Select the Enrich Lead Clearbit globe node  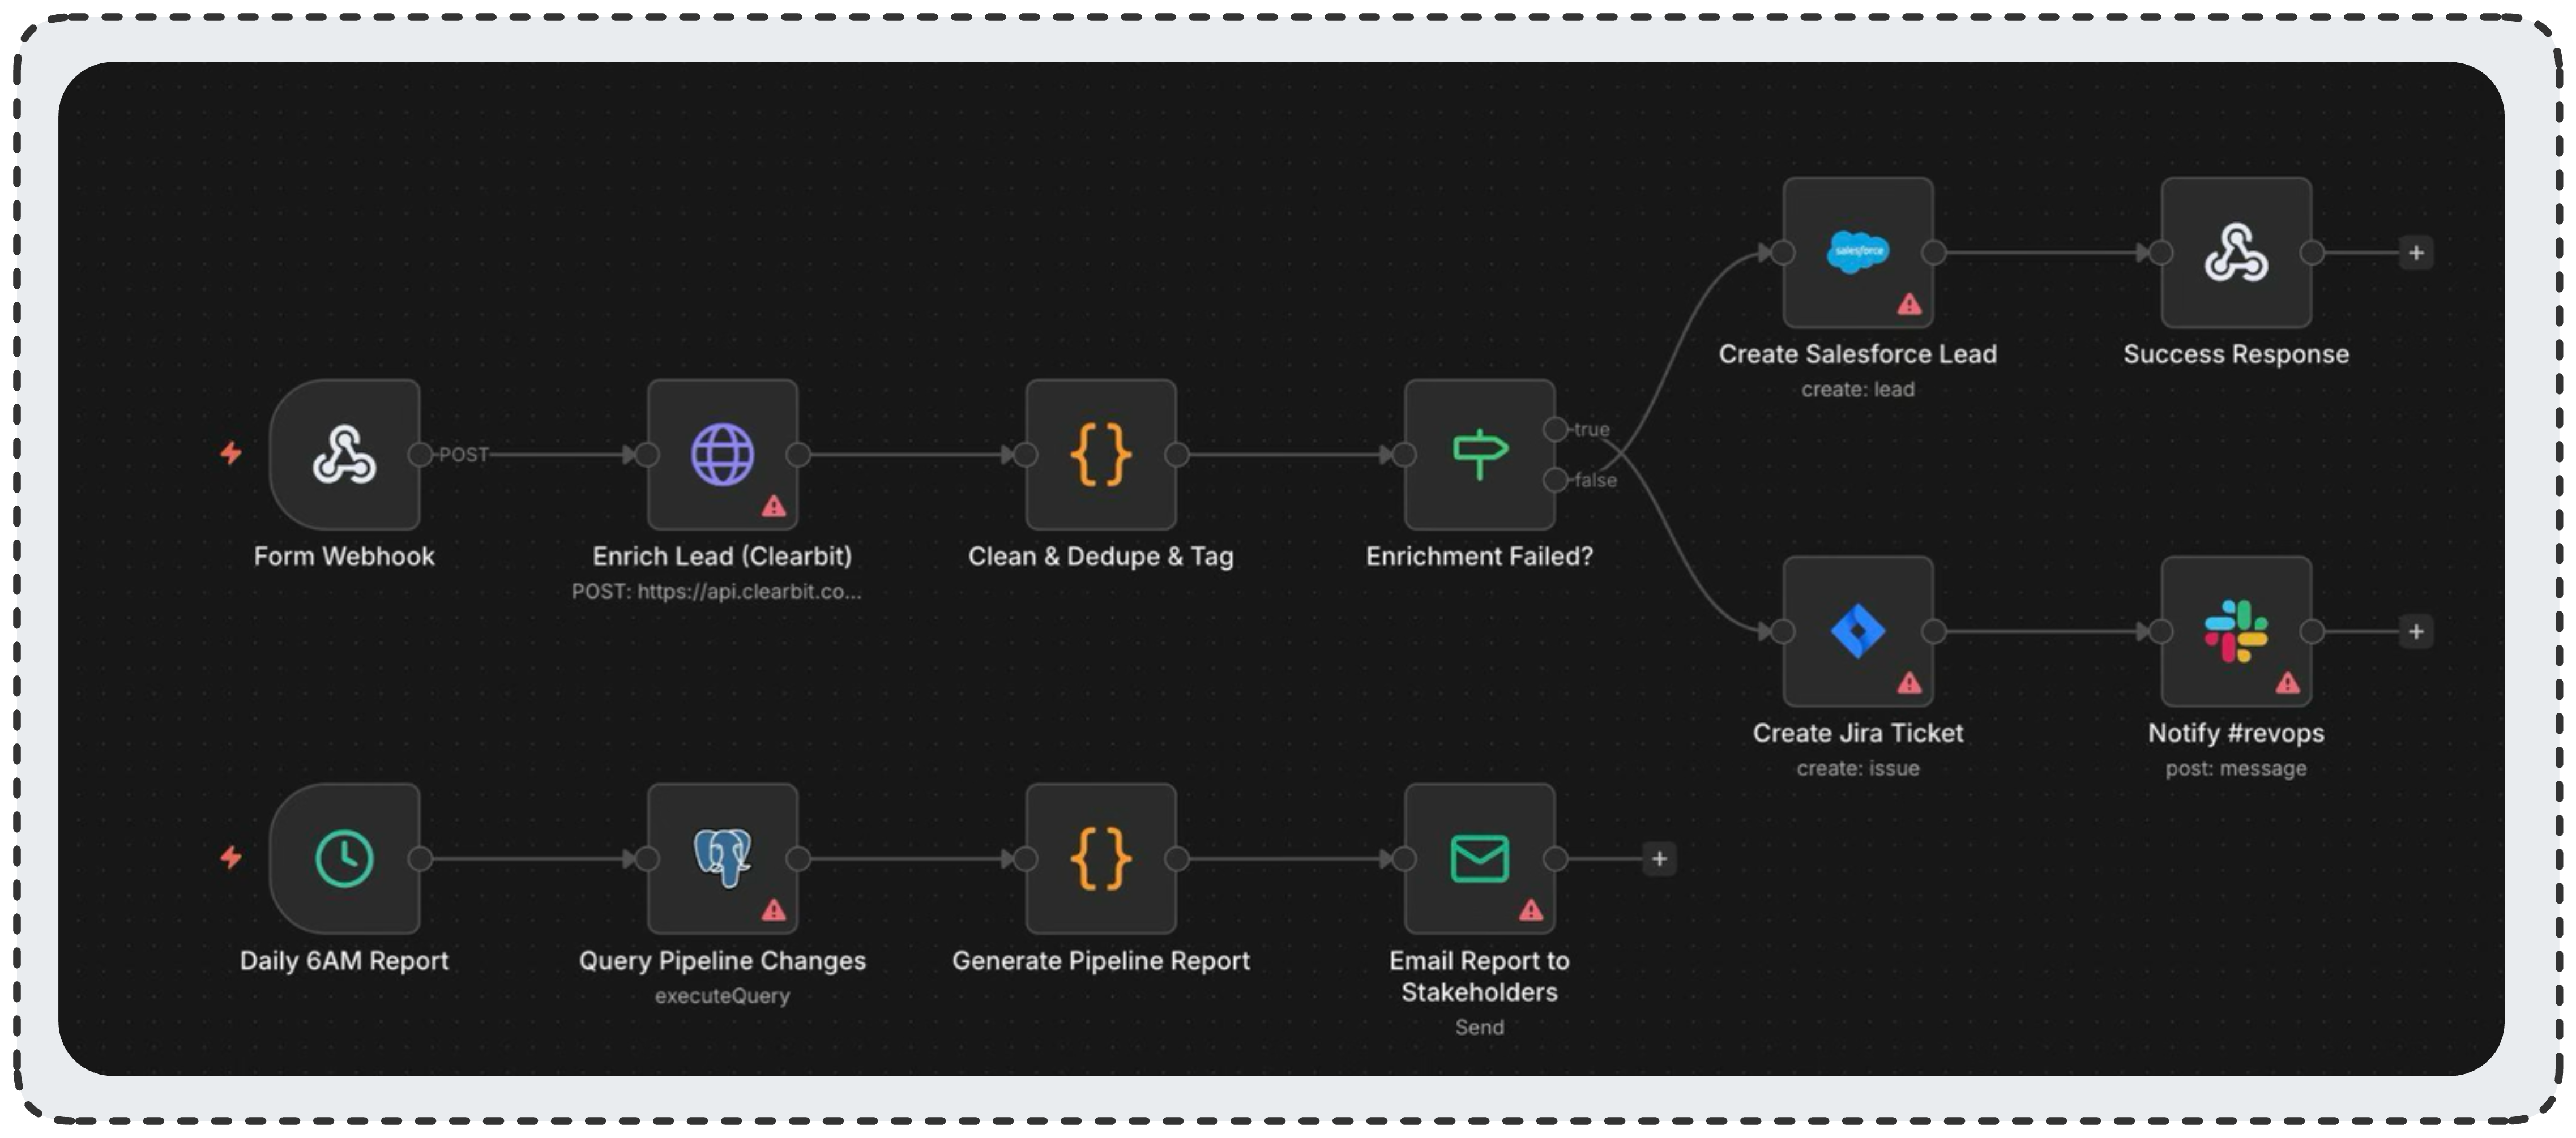click(x=722, y=454)
